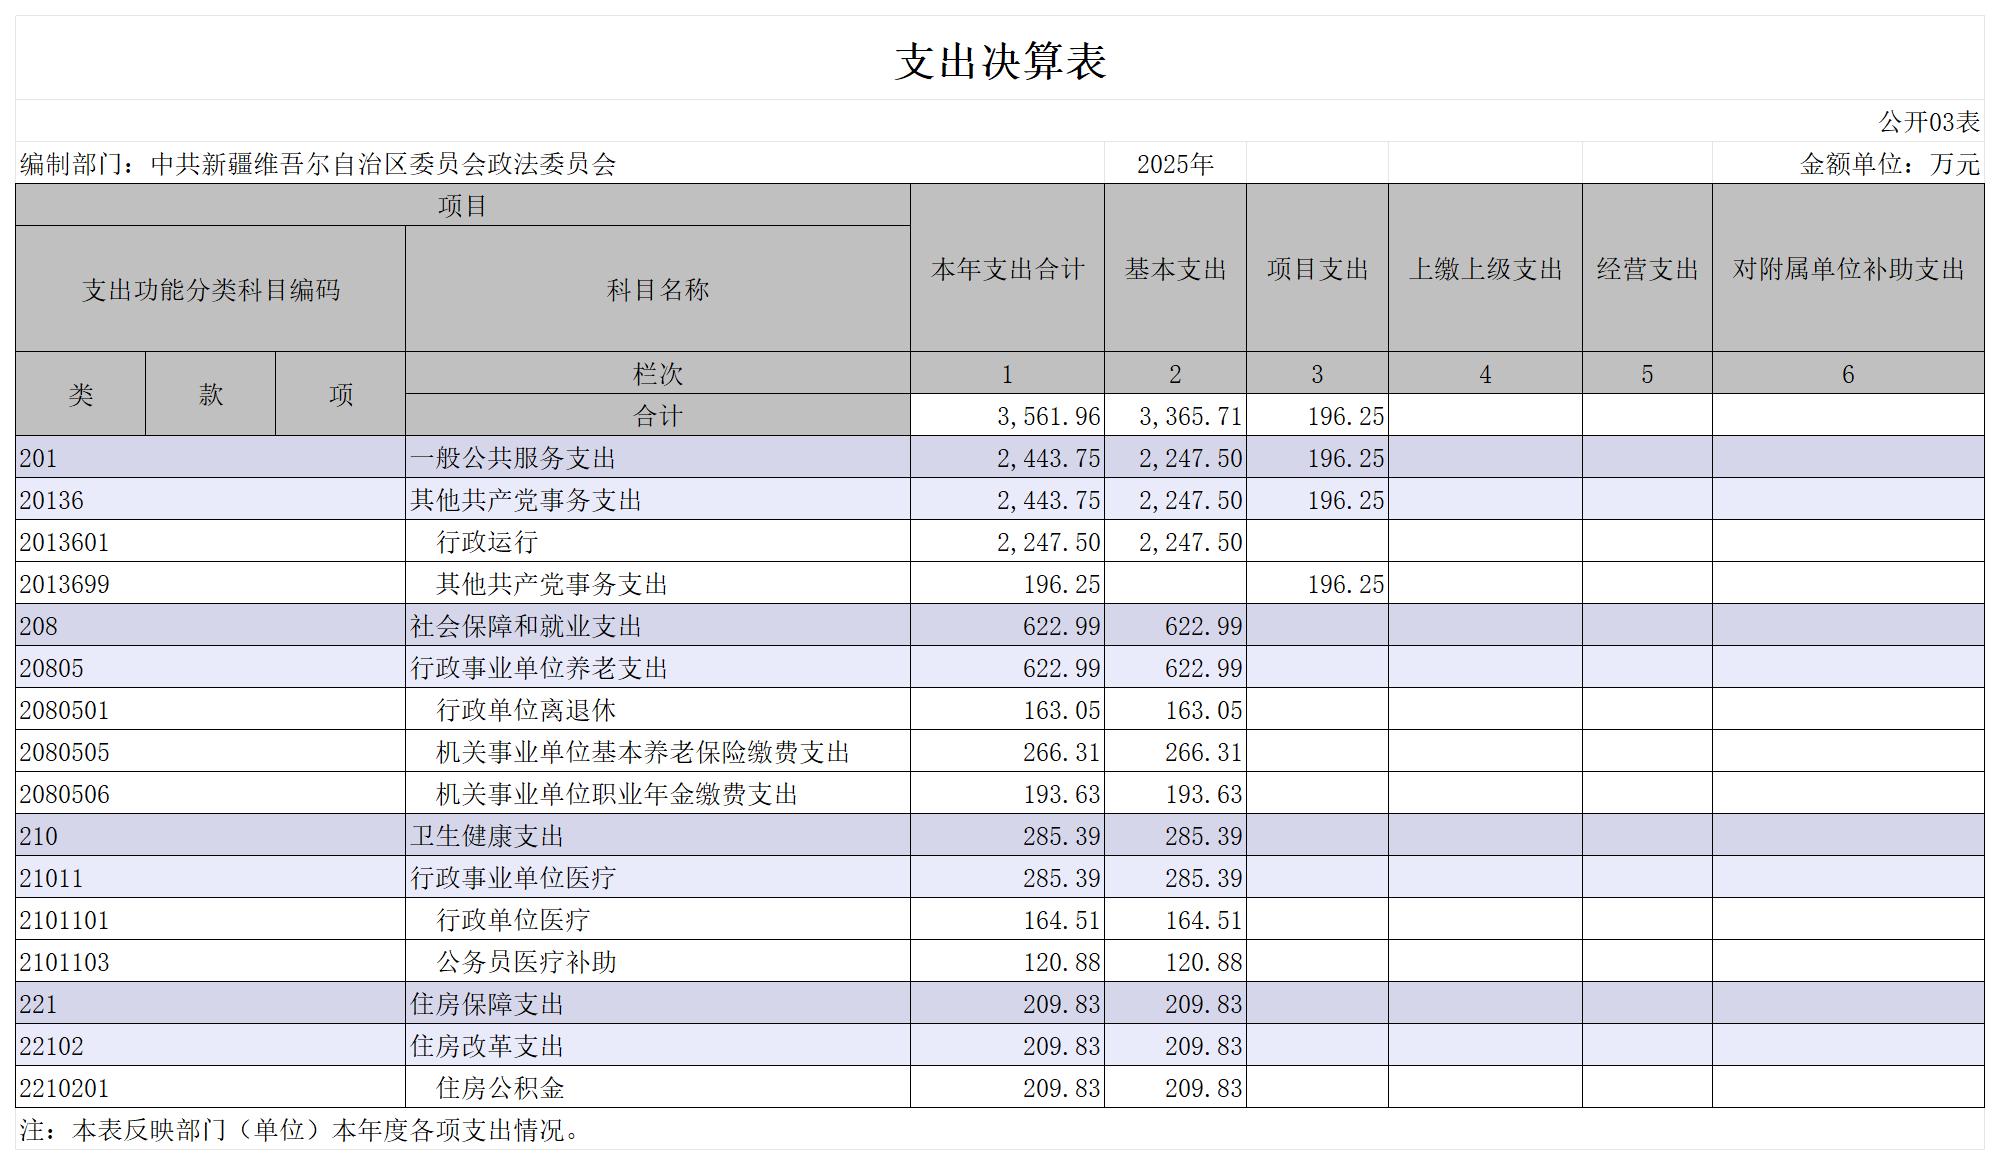Click the title 支出决算表
2000x1165 pixels.
tap(1000, 61)
